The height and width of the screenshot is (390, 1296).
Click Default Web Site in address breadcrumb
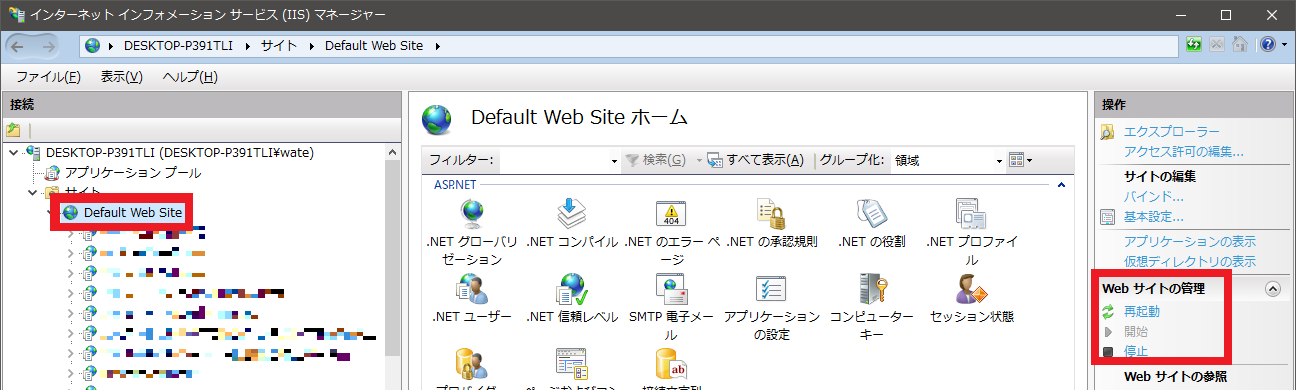[x=374, y=46]
